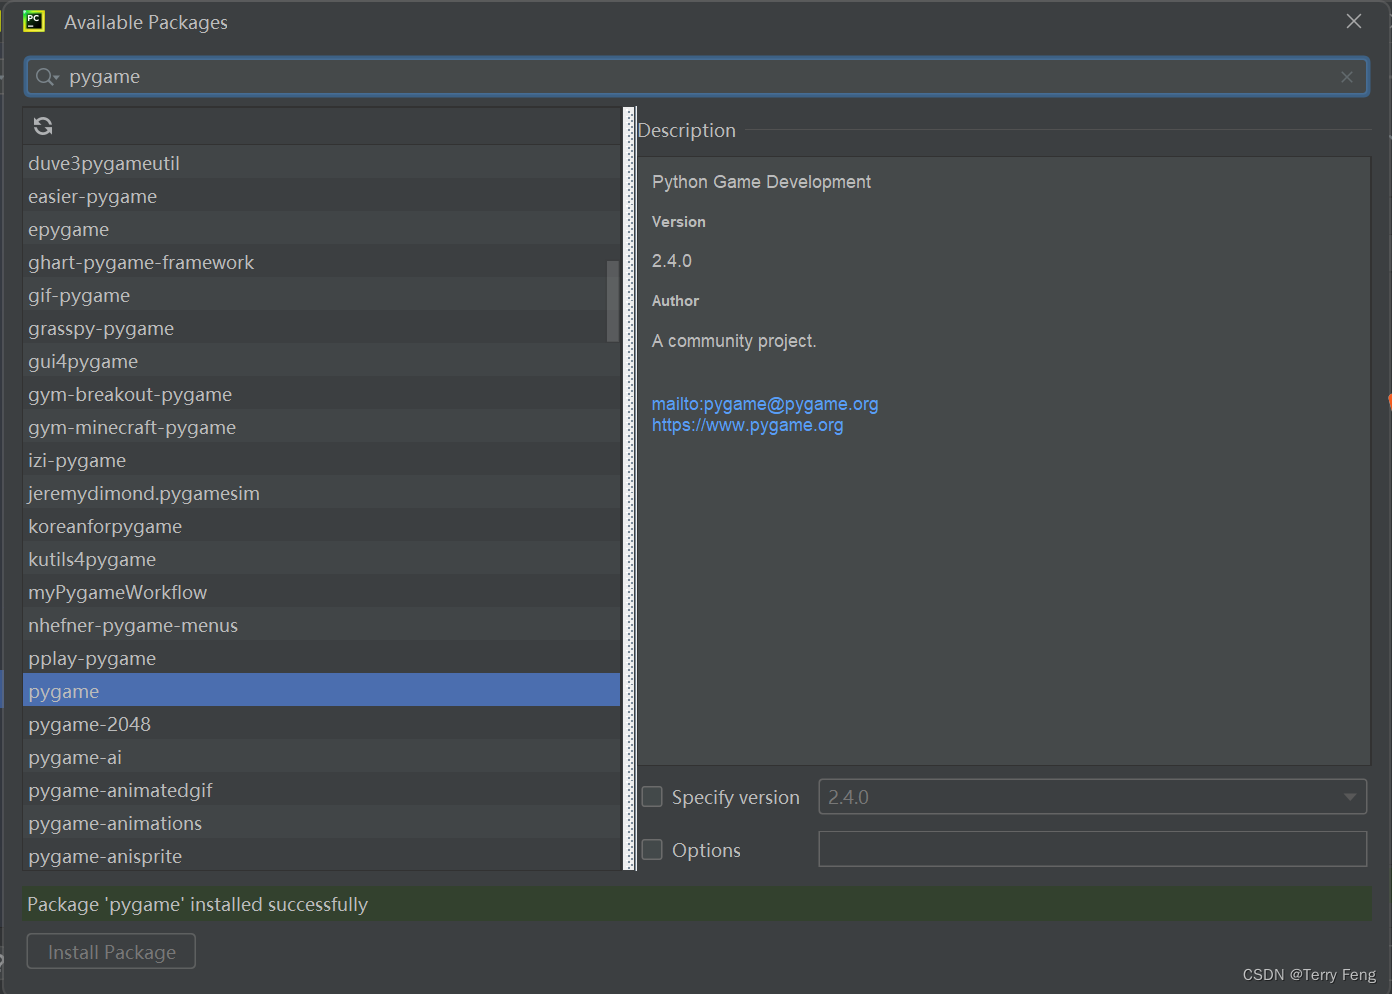Image resolution: width=1392 pixels, height=994 pixels.
Task: Open the mailto:pygame@pygame.org link
Action: click(x=765, y=404)
